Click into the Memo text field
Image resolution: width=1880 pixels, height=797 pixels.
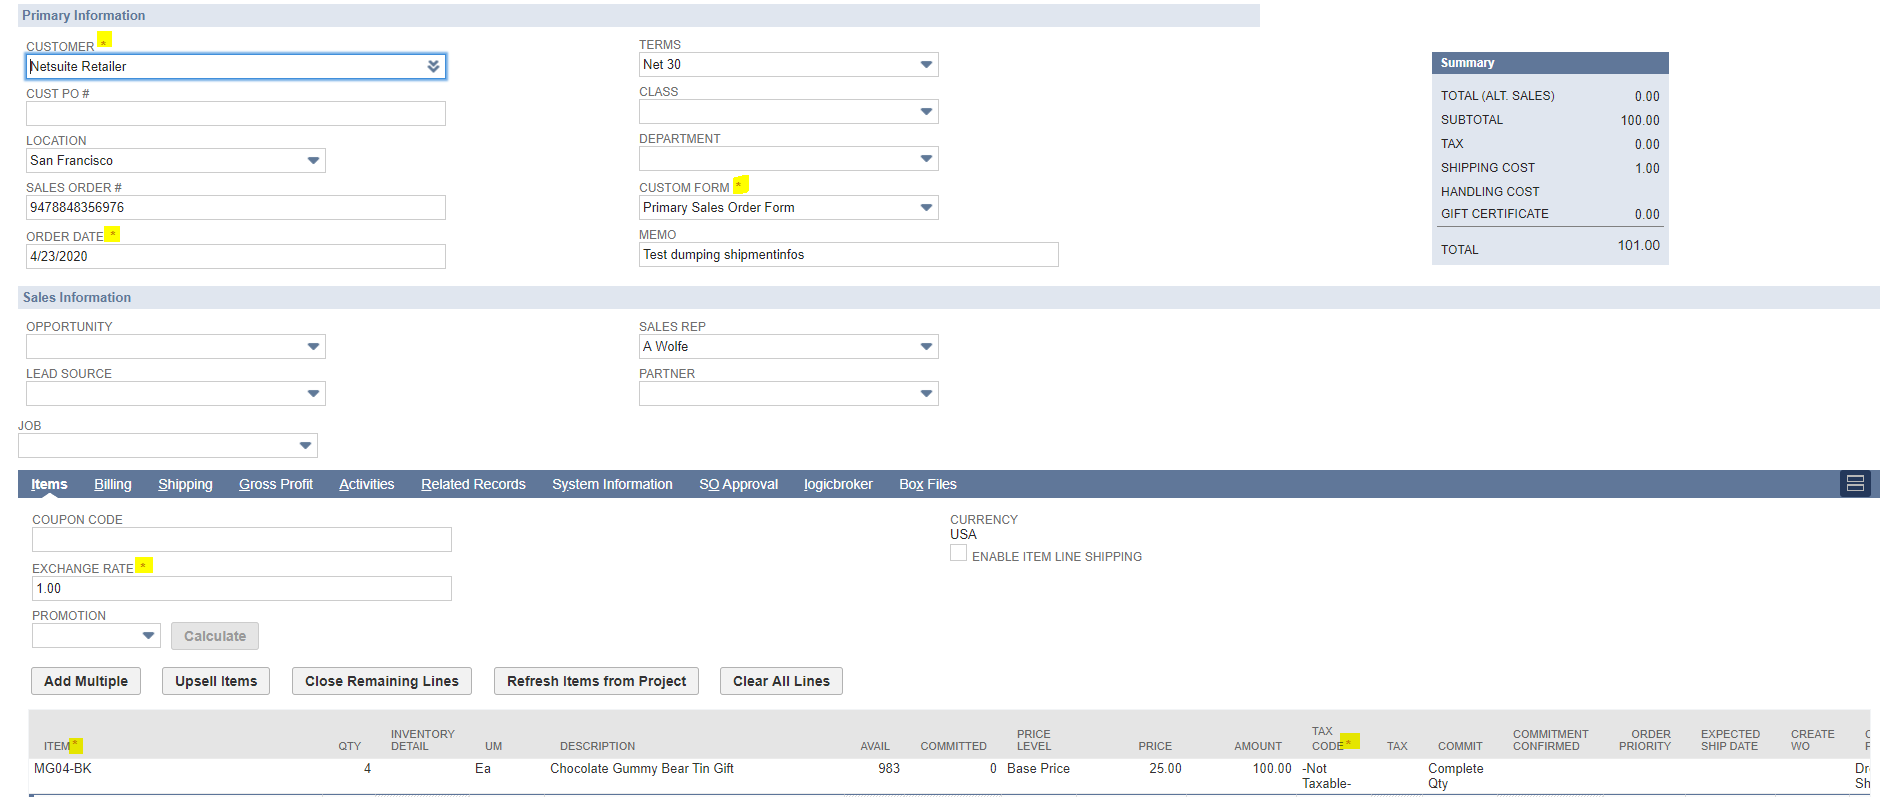[x=848, y=255]
